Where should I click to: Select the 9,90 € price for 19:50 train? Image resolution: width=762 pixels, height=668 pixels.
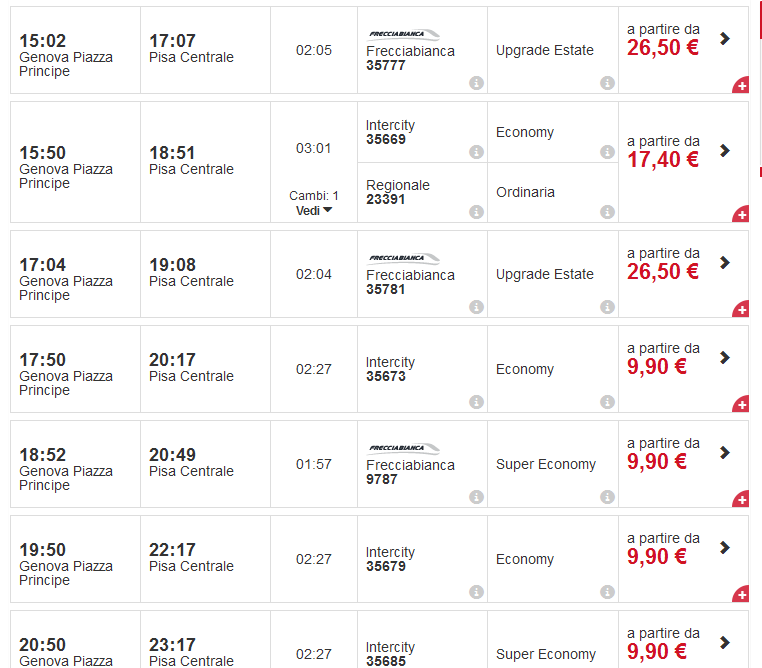(657, 557)
